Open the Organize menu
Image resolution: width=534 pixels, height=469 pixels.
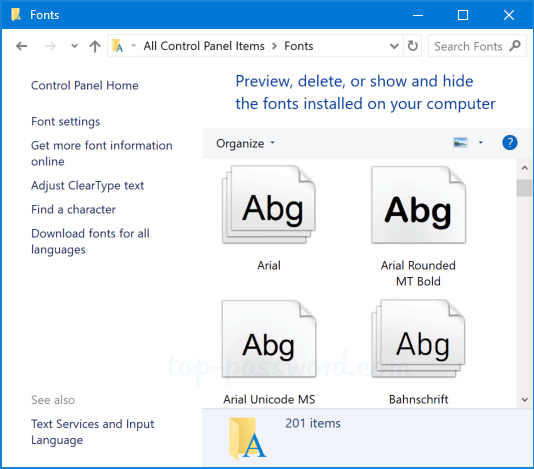point(245,143)
